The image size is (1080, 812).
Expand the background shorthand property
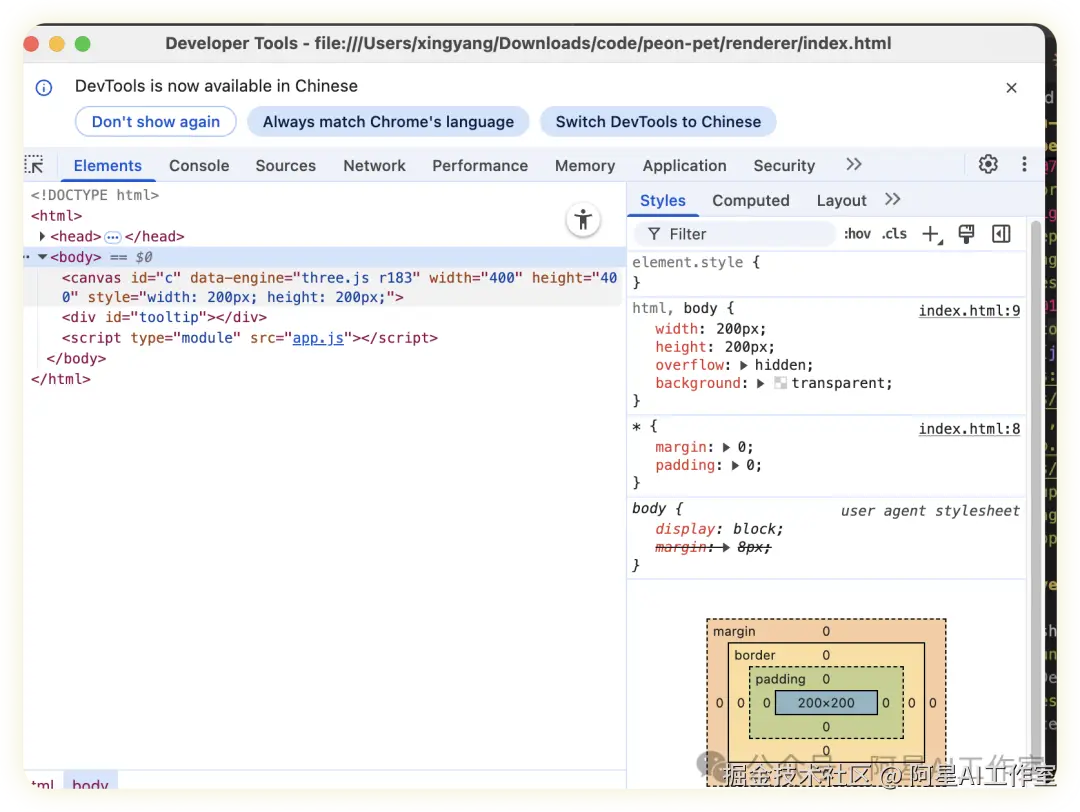[x=760, y=383]
